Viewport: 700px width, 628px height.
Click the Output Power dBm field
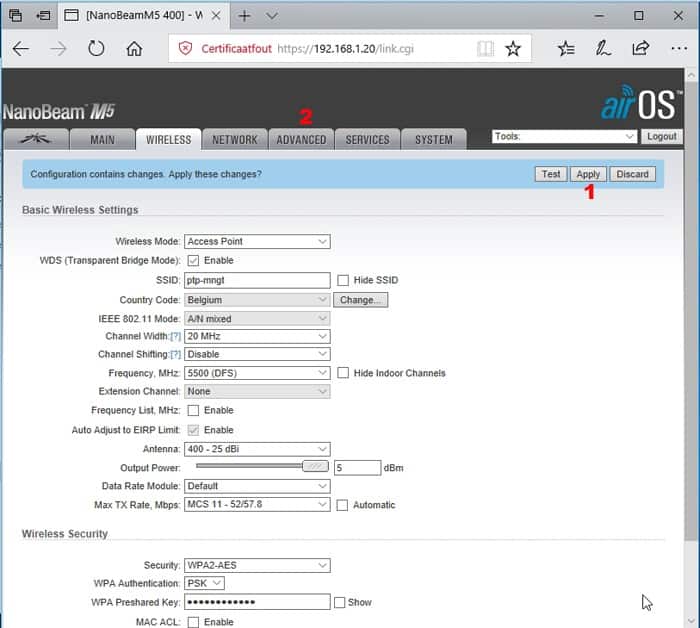point(358,468)
